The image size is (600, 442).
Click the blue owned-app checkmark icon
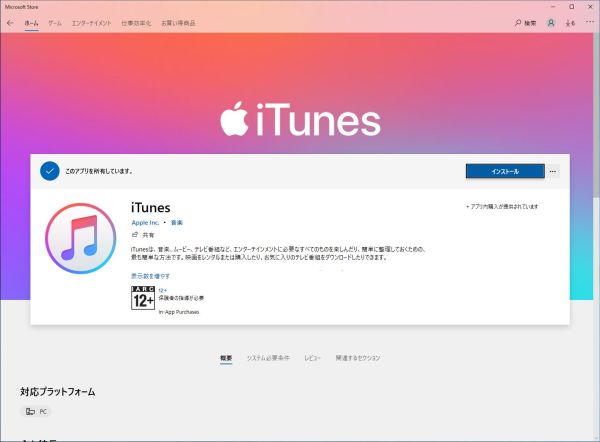(50, 171)
